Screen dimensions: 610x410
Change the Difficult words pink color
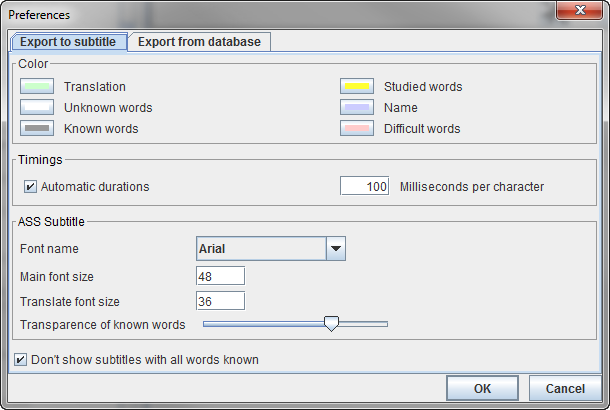coord(357,129)
